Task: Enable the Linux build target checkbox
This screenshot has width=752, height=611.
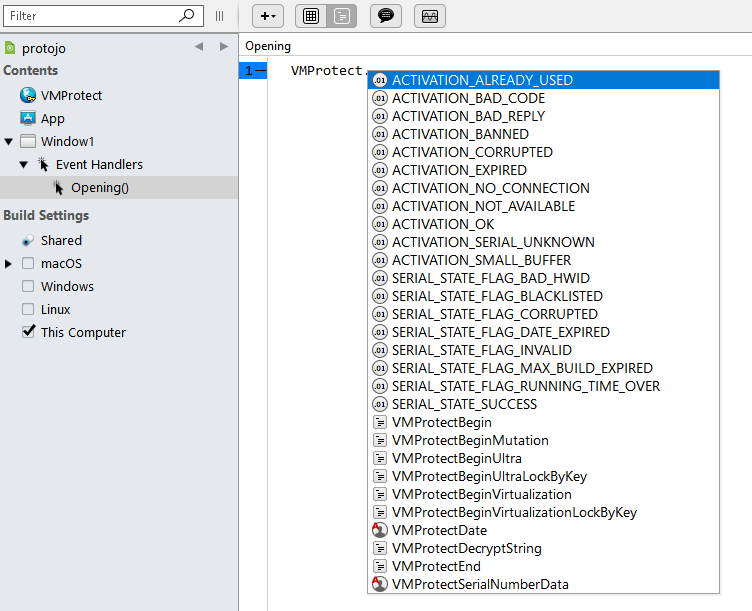Action: pos(28,309)
